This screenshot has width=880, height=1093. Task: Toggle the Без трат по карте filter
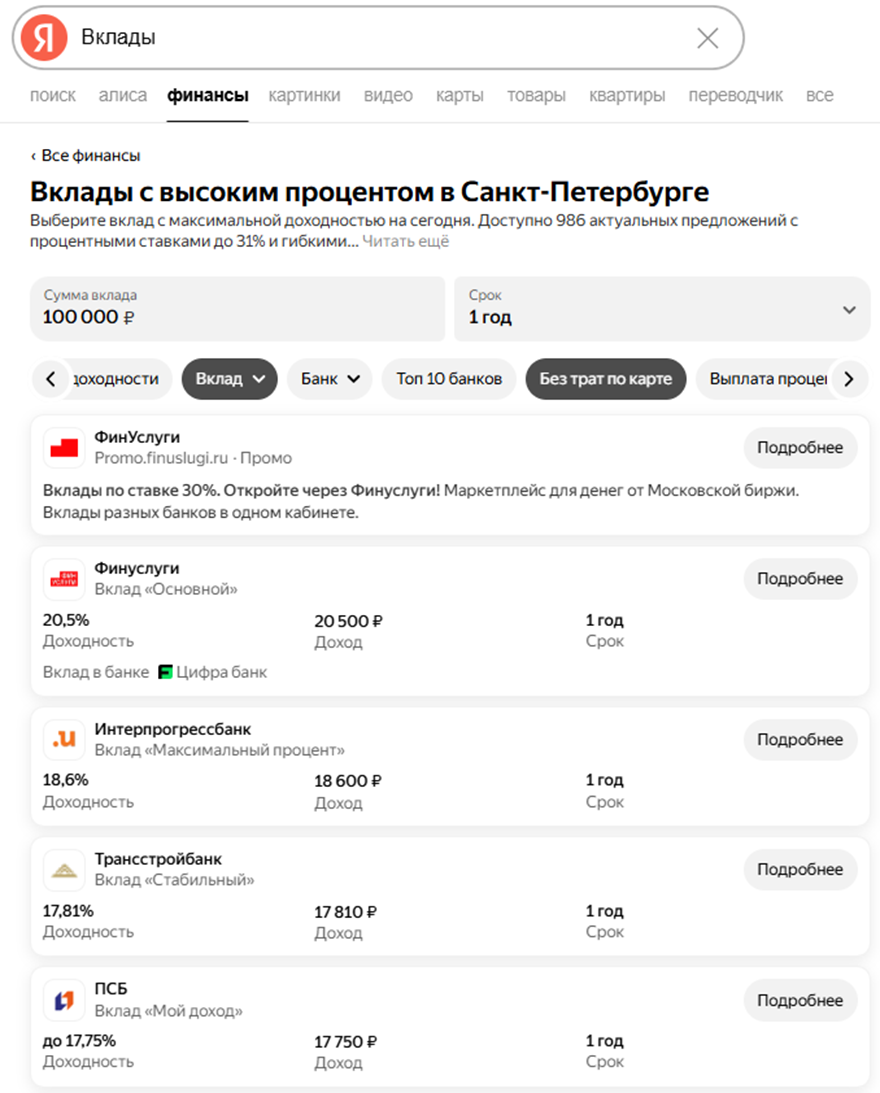(x=605, y=379)
